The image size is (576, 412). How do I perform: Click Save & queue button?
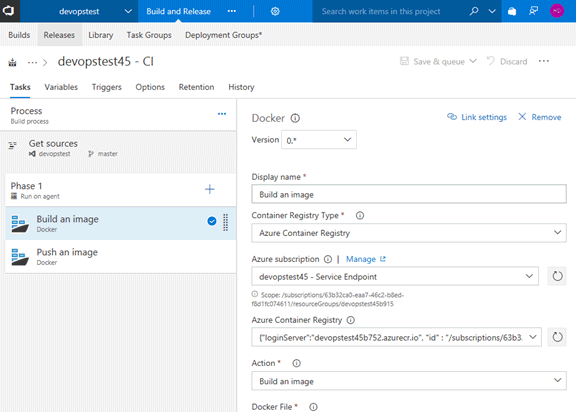(432, 61)
